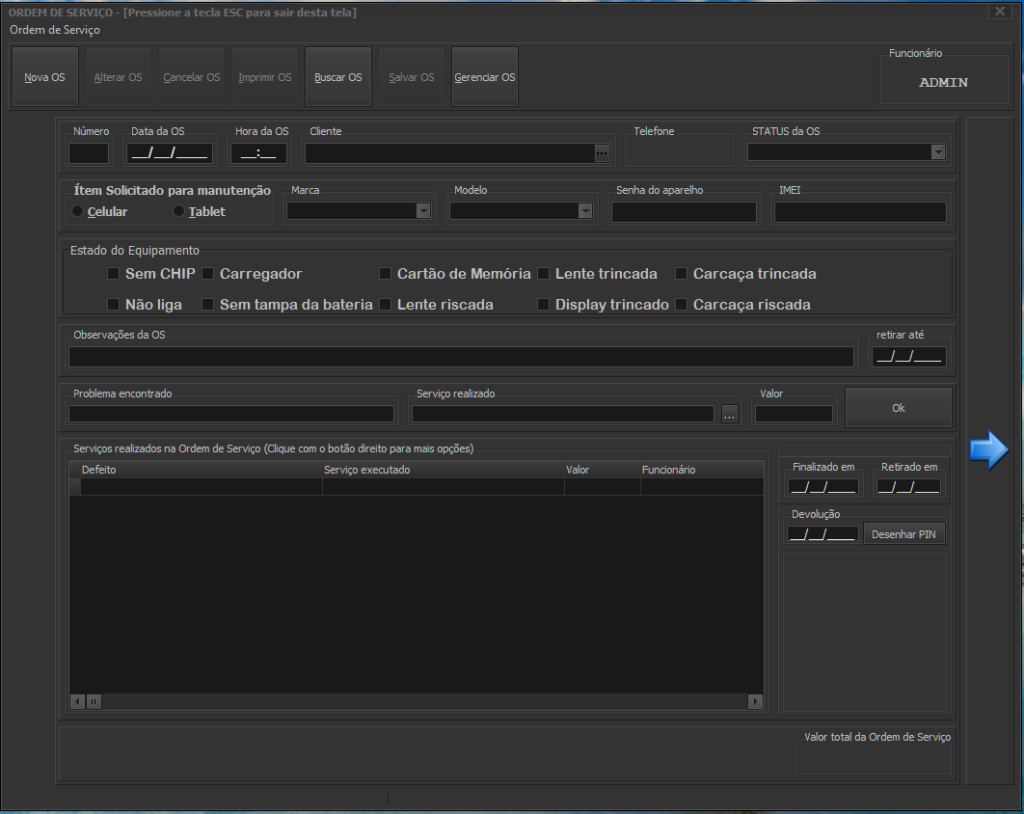This screenshot has width=1024, height=814.
Task: Click the blue right arrow icon
Action: [x=988, y=450]
